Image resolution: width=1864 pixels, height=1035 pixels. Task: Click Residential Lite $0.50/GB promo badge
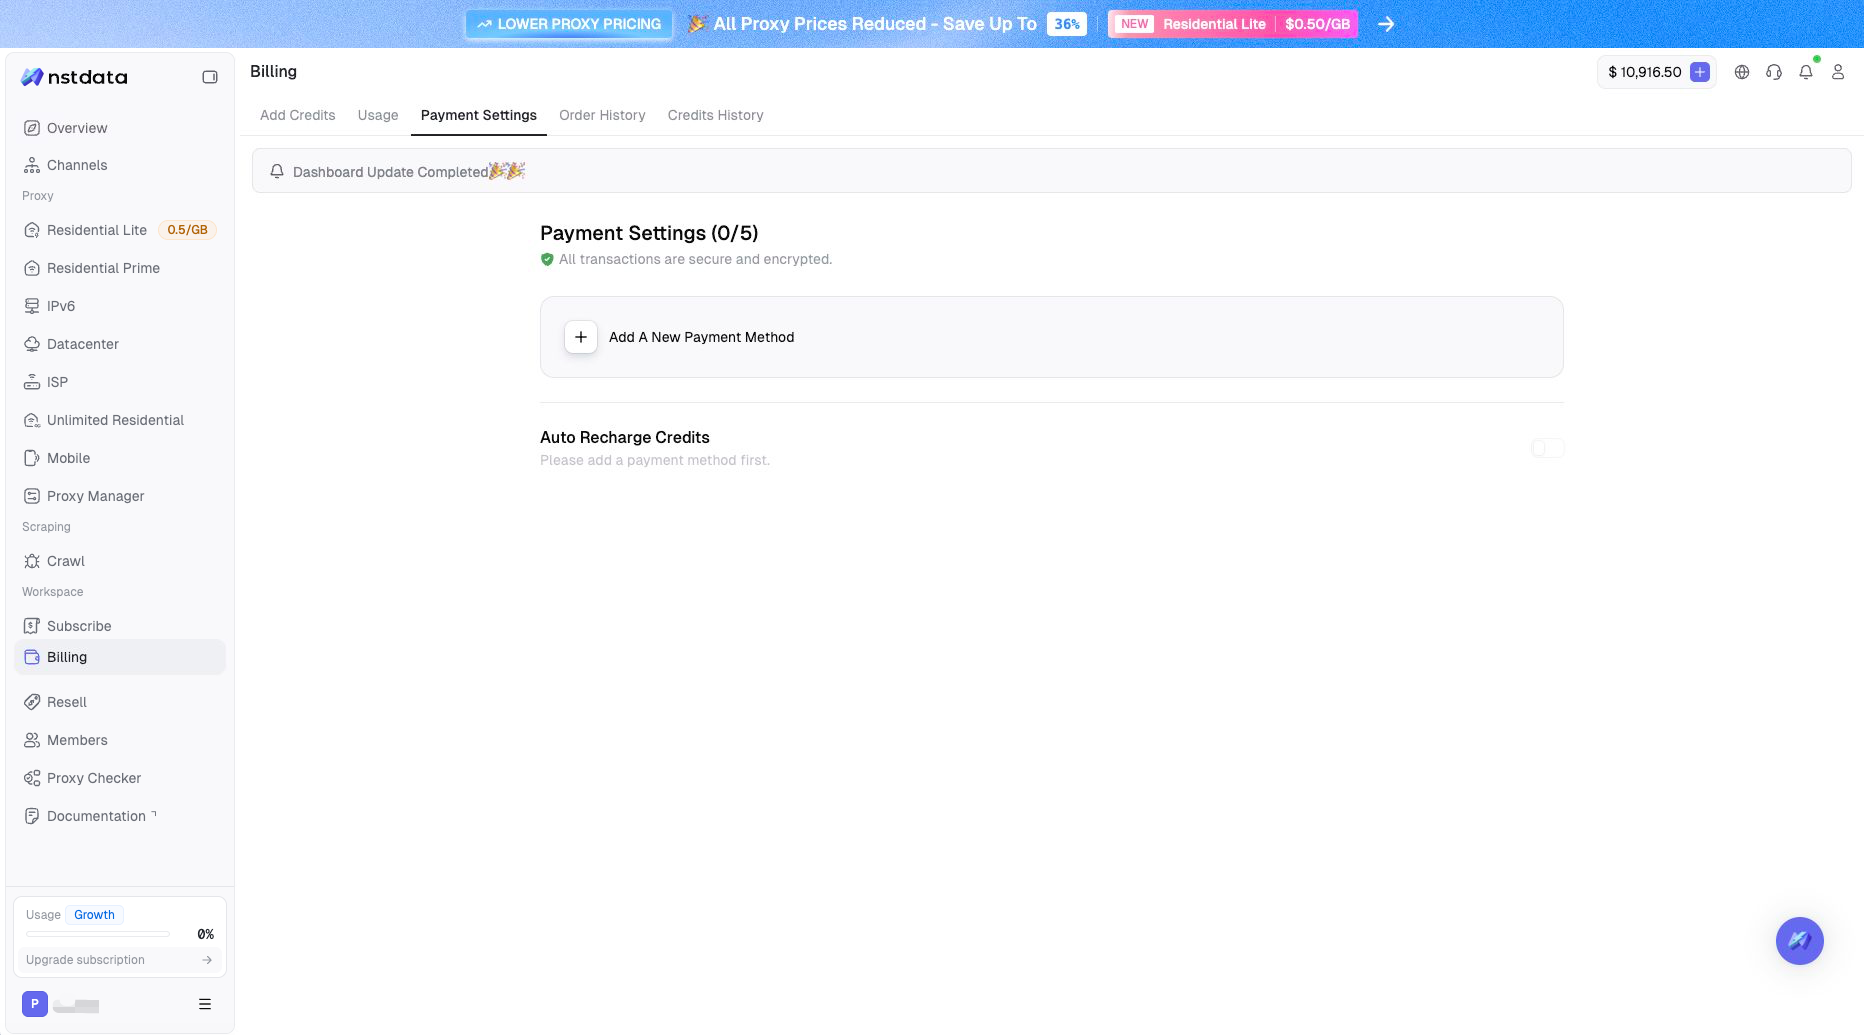point(1233,24)
